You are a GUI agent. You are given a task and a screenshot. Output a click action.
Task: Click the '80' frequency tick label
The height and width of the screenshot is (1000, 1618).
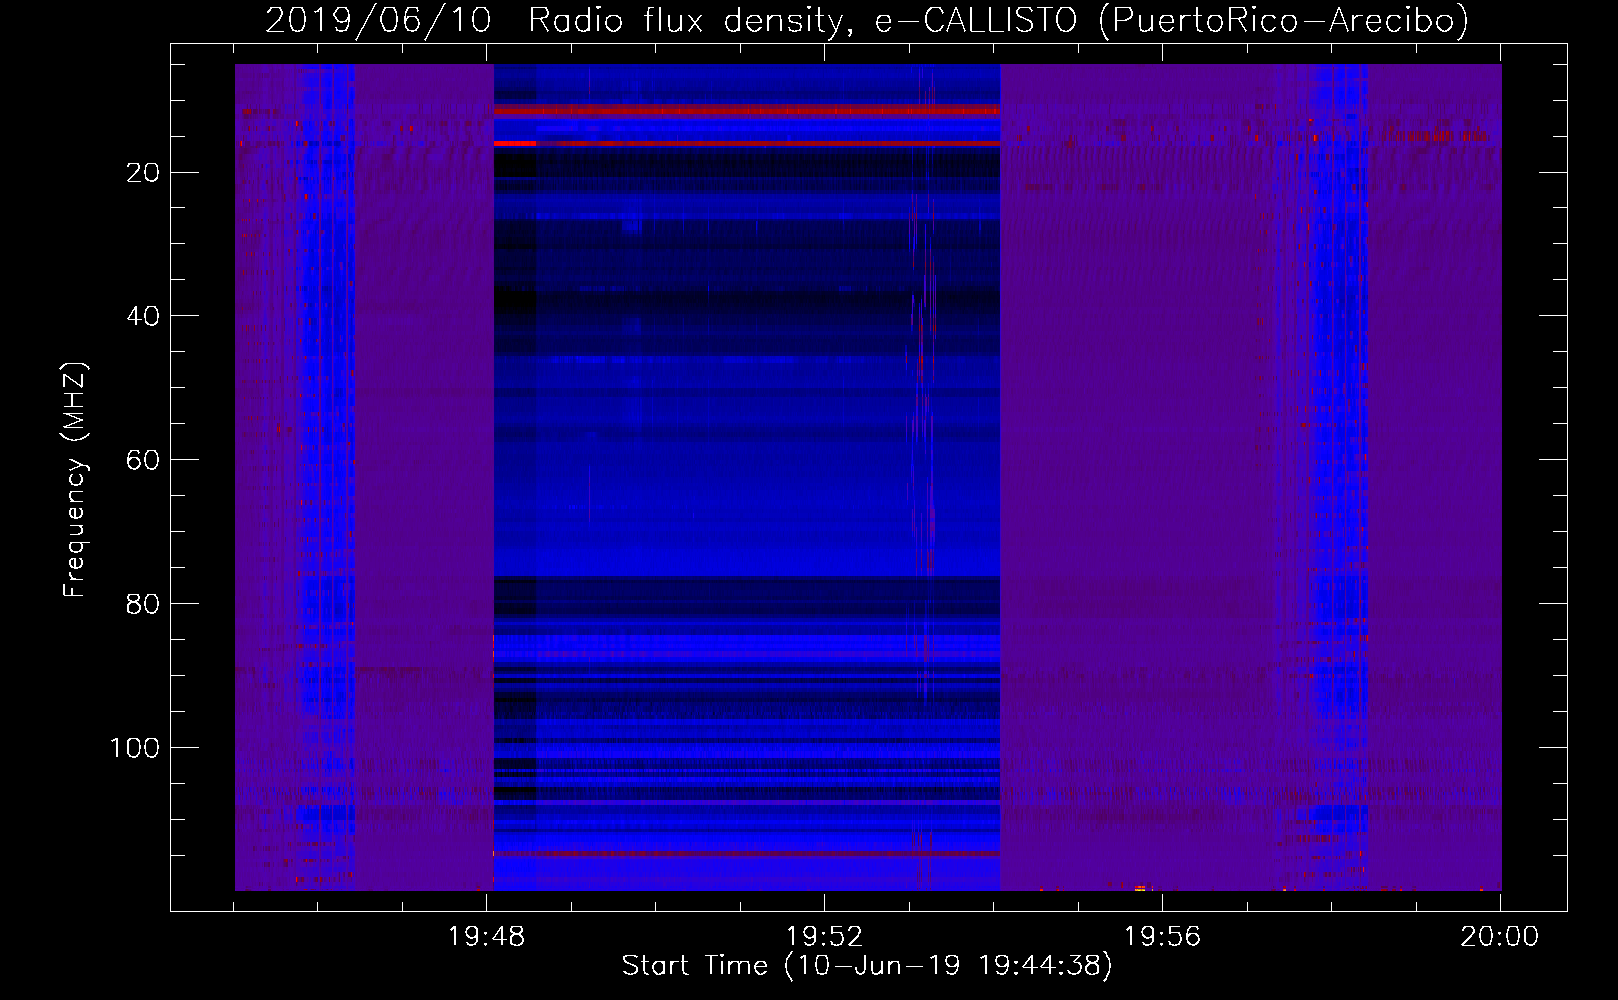pos(143,604)
